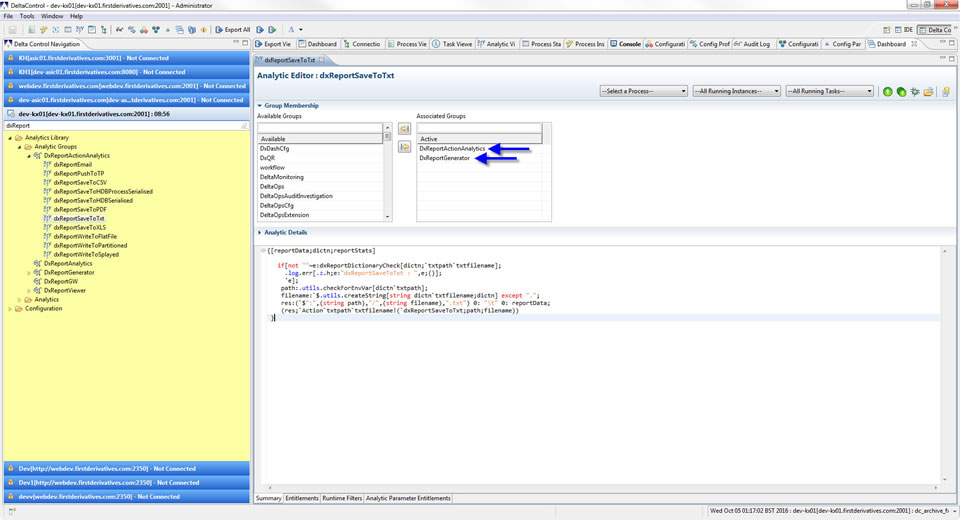Select the webdev.firstderivatives.com:2001 connection bar

coord(126,86)
